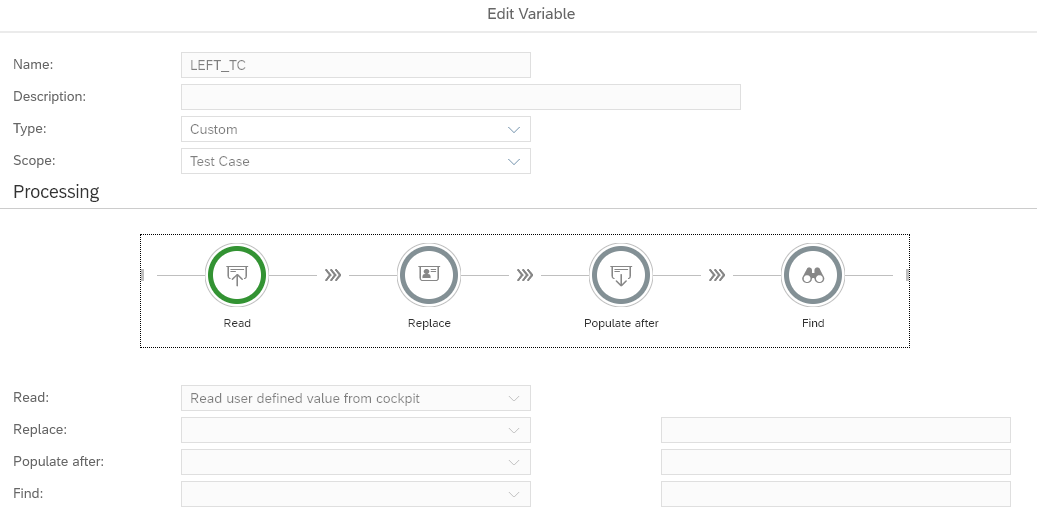1037x519 pixels.
Task: Click the value field right of Replace
Action: pos(835,430)
